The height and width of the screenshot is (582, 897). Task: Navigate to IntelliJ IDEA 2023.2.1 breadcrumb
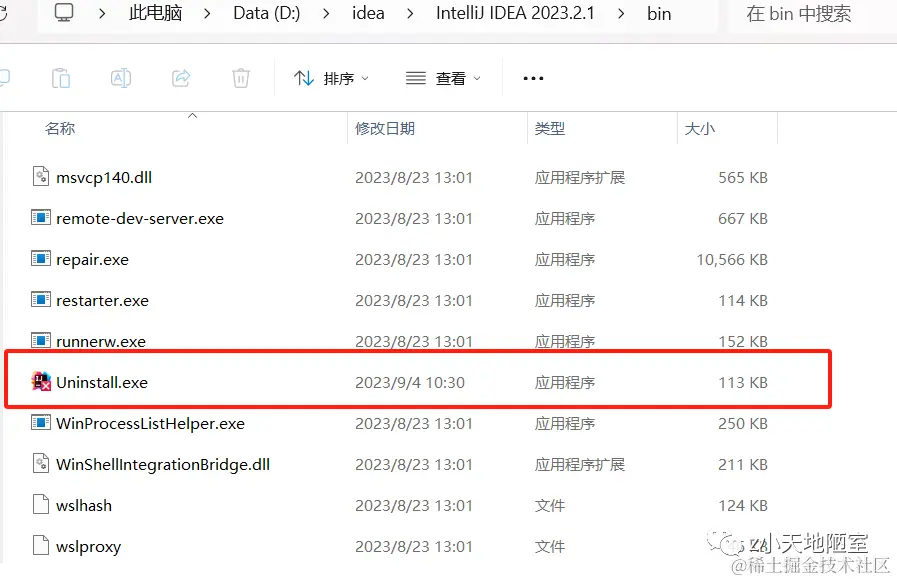[515, 13]
